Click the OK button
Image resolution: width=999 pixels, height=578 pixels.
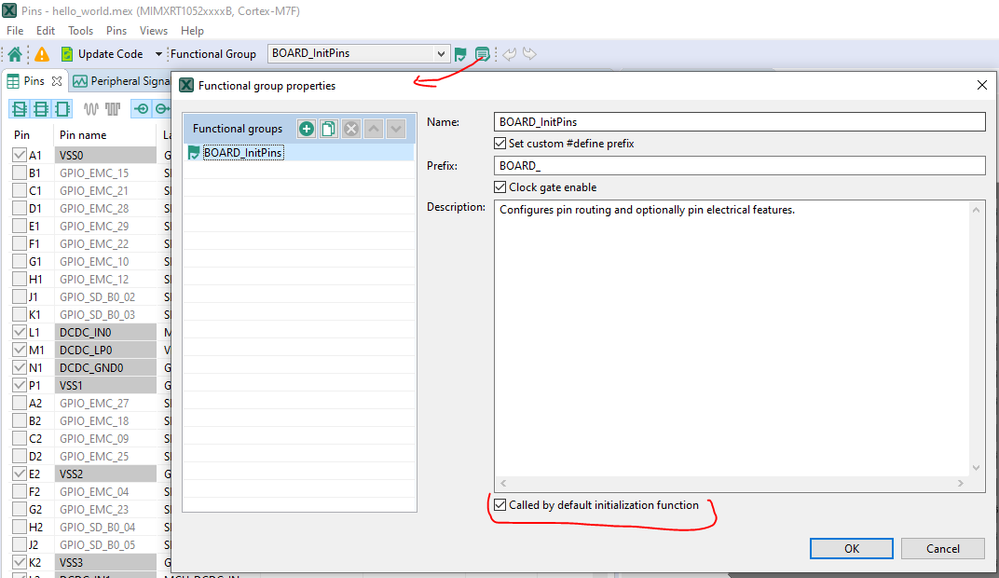pos(851,549)
